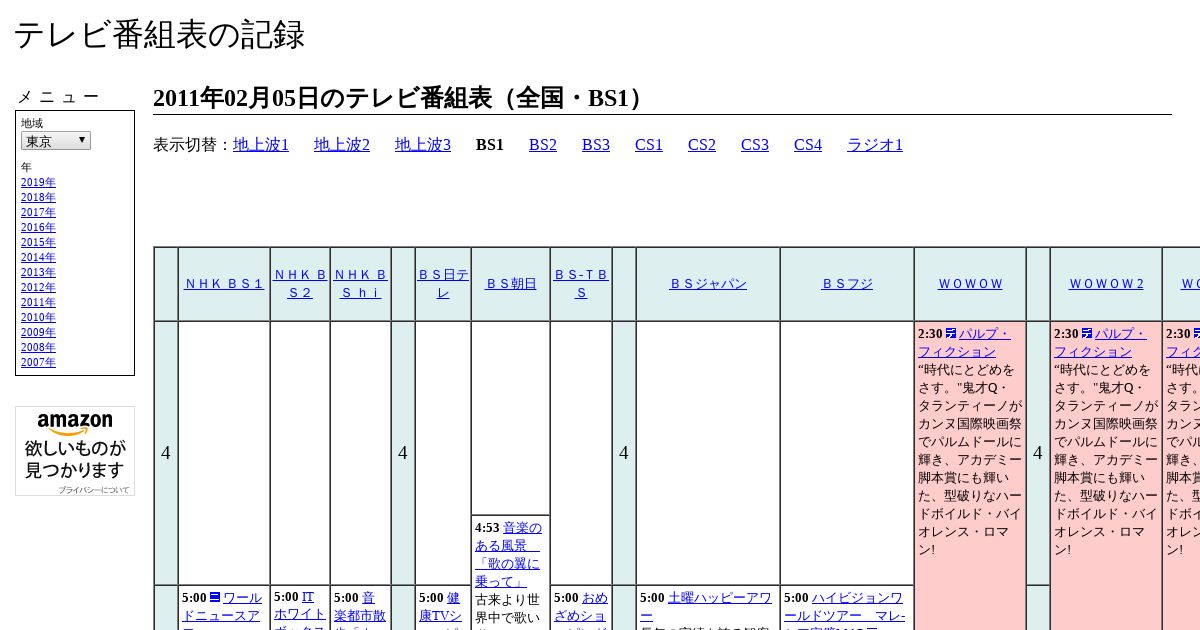Open the 2011年 archive link
The height and width of the screenshot is (630, 1200).
tap(38, 303)
